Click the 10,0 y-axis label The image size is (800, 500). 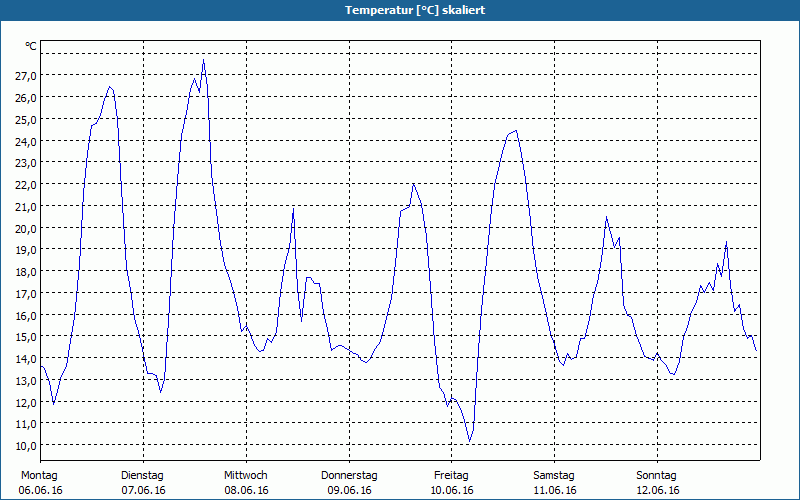[26, 446]
